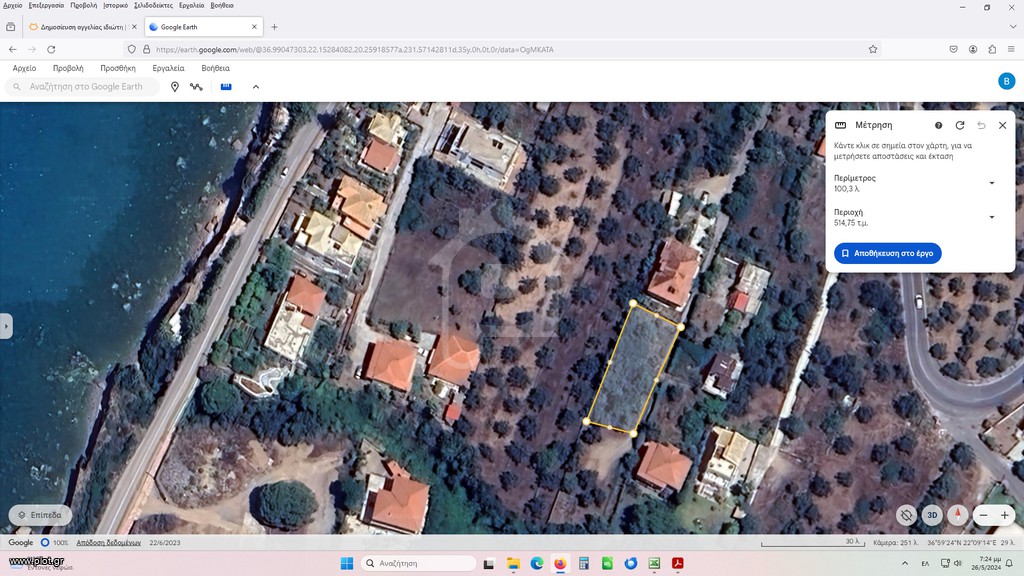1024x576 pixels.
Task: Click the rotation lock icon near 3D
Action: 906,515
